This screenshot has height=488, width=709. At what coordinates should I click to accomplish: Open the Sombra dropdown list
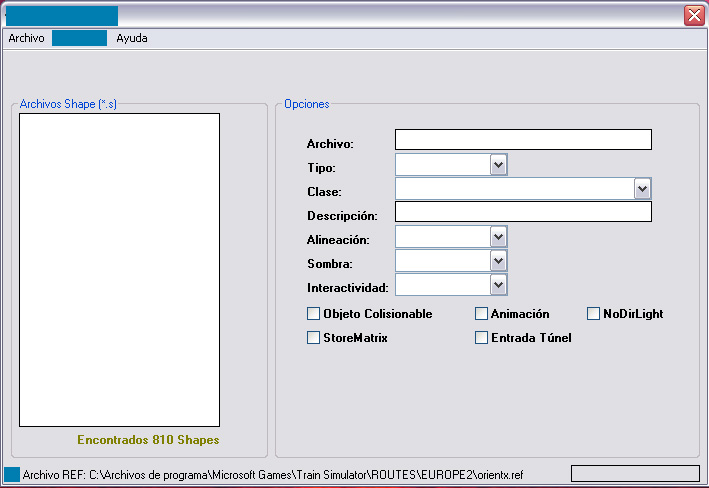tap(499, 260)
